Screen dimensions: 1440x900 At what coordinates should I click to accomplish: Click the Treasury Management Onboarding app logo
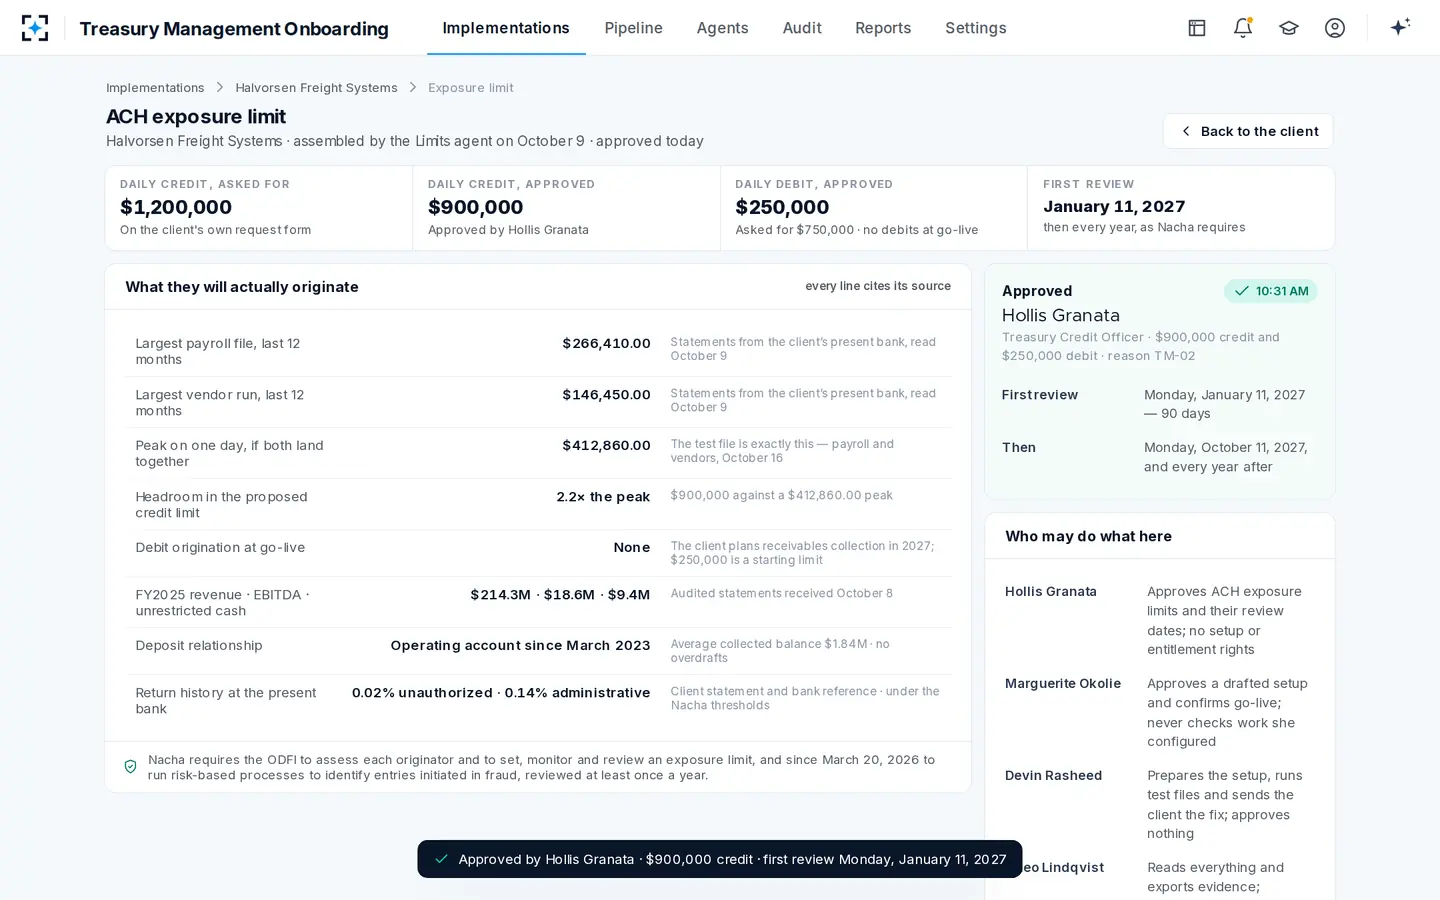[35, 28]
